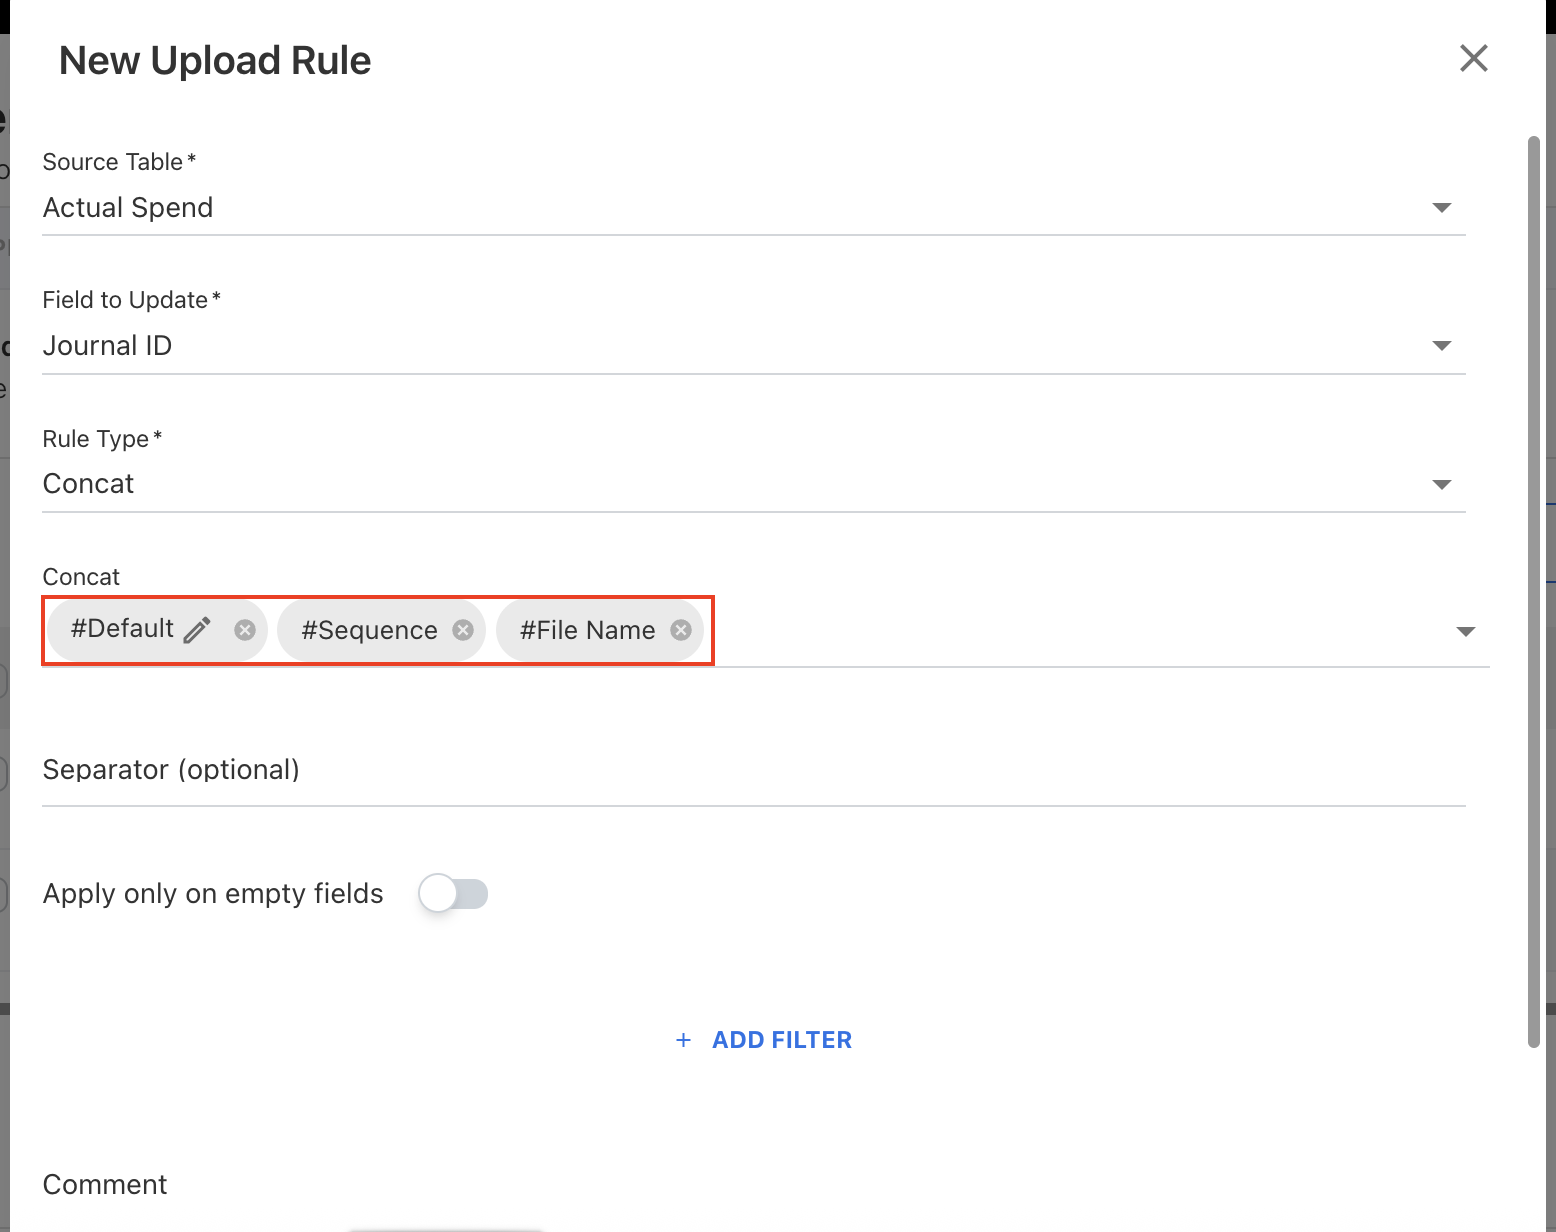Close the New Upload Rule dialog

coord(1473,58)
